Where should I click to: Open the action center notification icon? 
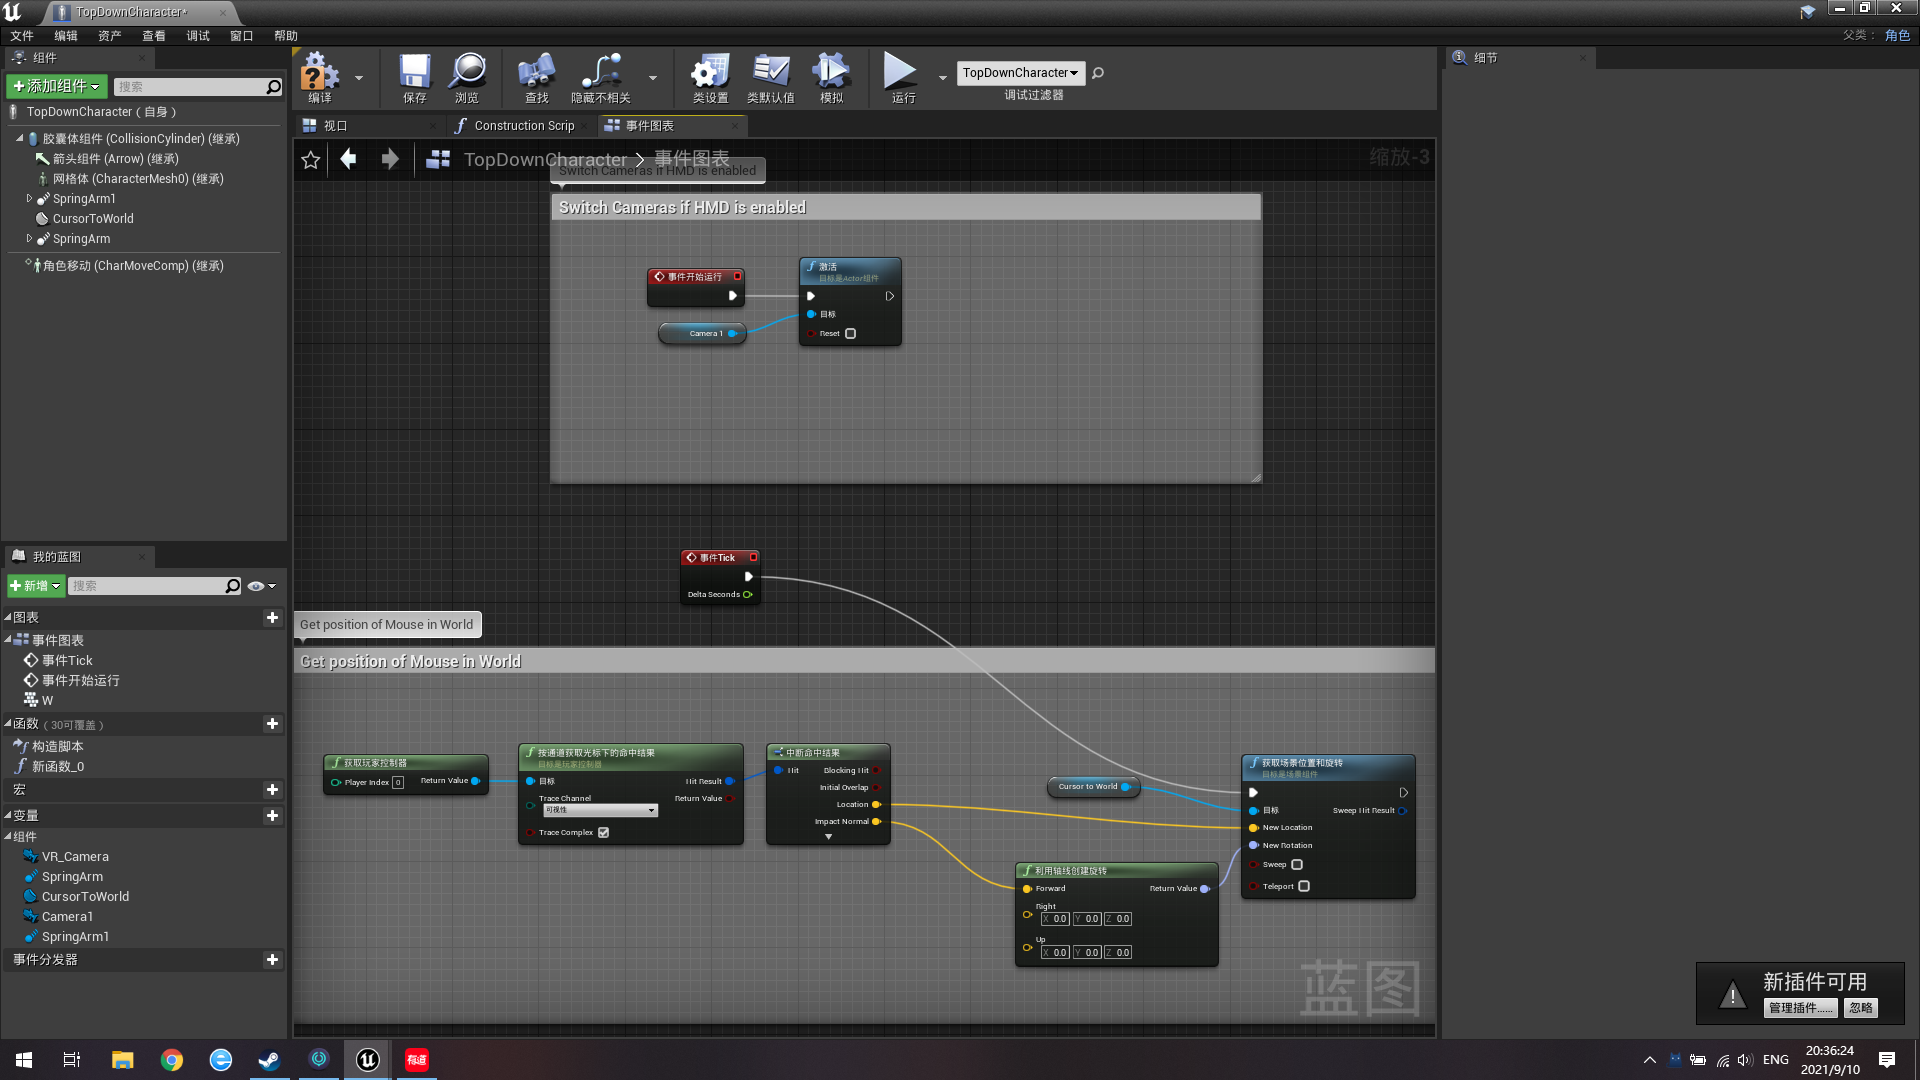click(1887, 1060)
